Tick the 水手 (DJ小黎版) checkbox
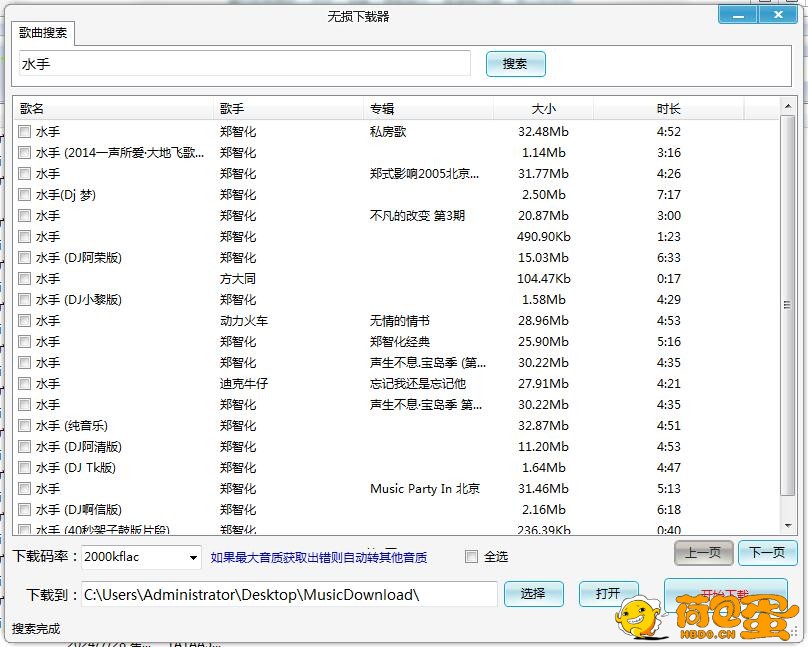The width and height of the screenshot is (808, 647). tap(24, 300)
